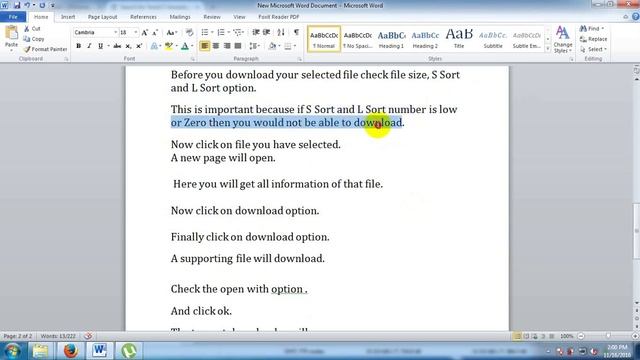640x360 pixels.
Task: Click the word count in status bar
Action: pos(58,336)
